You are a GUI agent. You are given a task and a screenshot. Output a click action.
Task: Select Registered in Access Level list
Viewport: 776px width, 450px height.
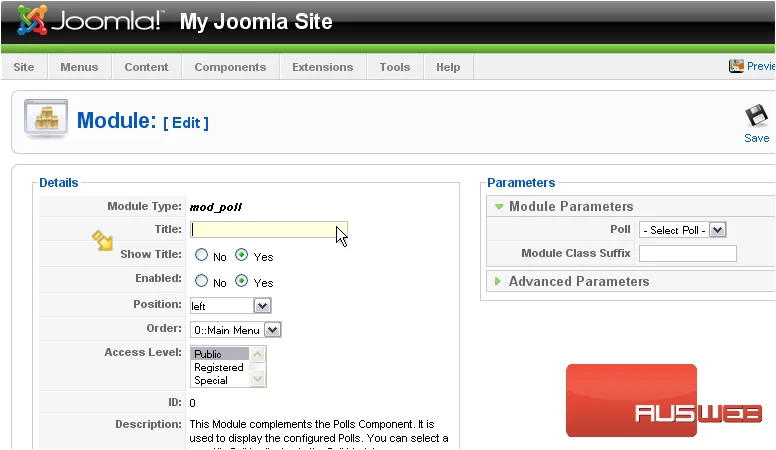(219, 367)
